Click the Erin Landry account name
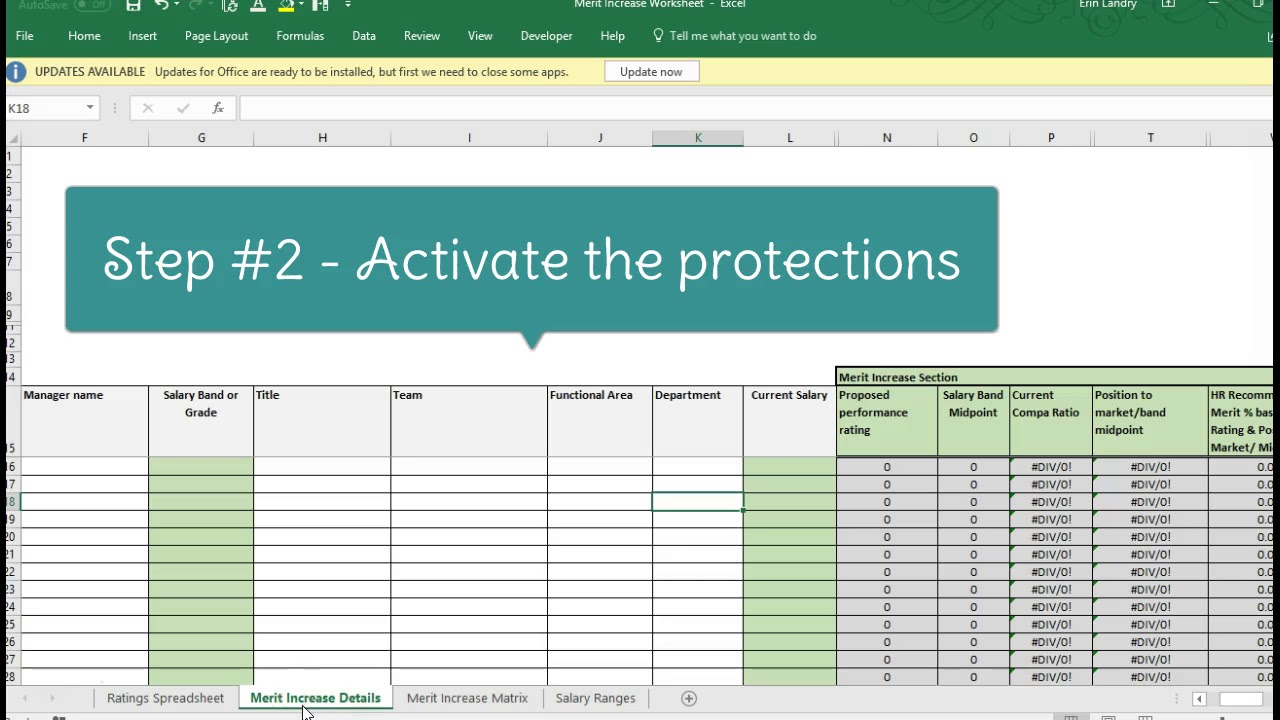The height and width of the screenshot is (720, 1280). [1108, 5]
